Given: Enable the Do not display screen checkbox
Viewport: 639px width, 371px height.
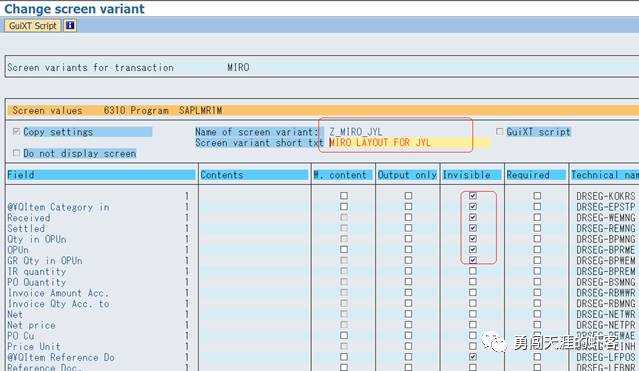Looking at the screenshot, I should pyautogui.click(x=16, y=153).
